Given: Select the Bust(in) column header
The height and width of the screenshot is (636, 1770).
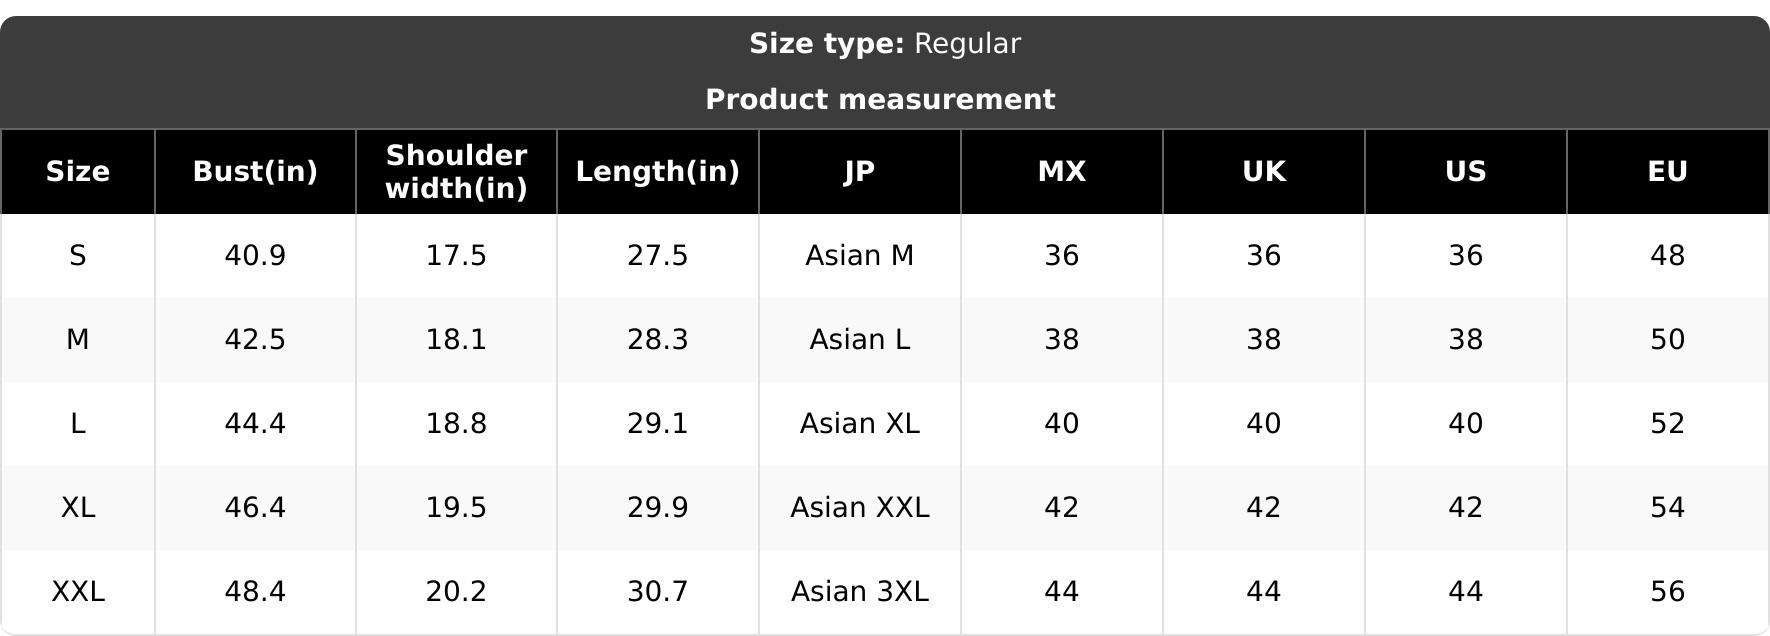Looking at the screenshot, I should pos(255,172).
